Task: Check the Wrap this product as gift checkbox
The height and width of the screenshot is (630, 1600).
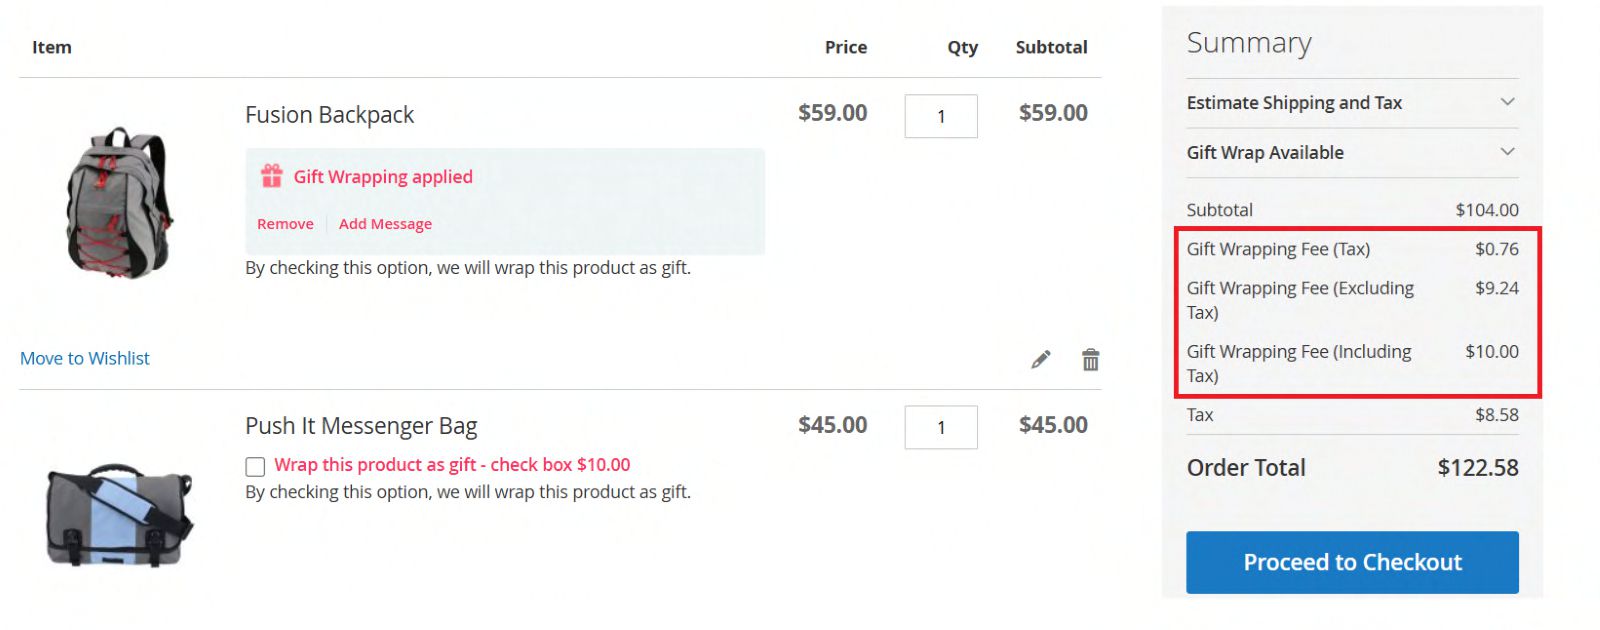Action: point(256,466)
